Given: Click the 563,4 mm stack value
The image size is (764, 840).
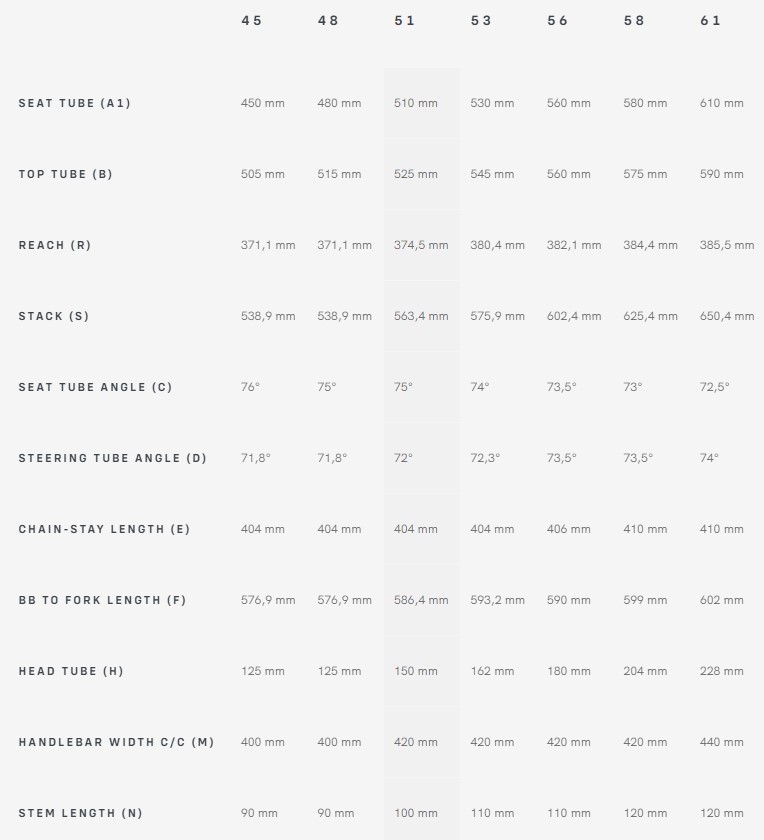Looking at the screenshot, I should point(421,316).
